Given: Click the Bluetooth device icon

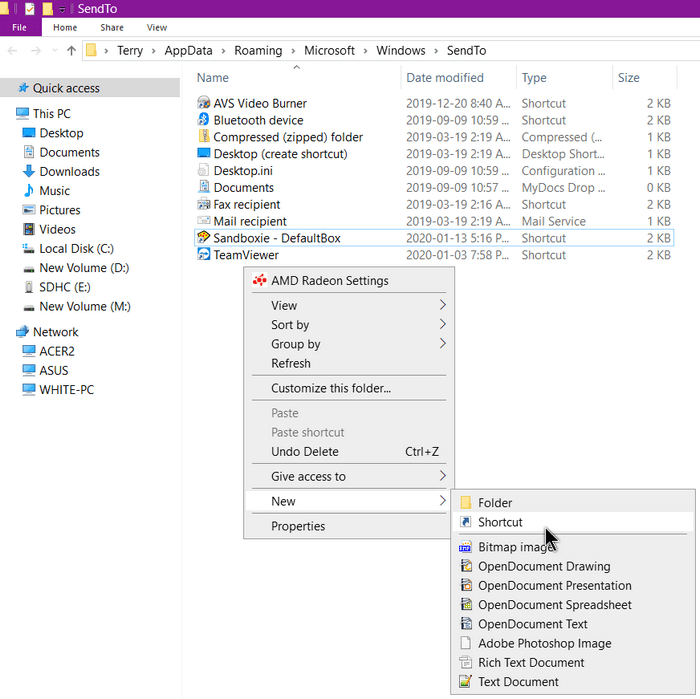Looking at the screenshot, I should 204,120.
